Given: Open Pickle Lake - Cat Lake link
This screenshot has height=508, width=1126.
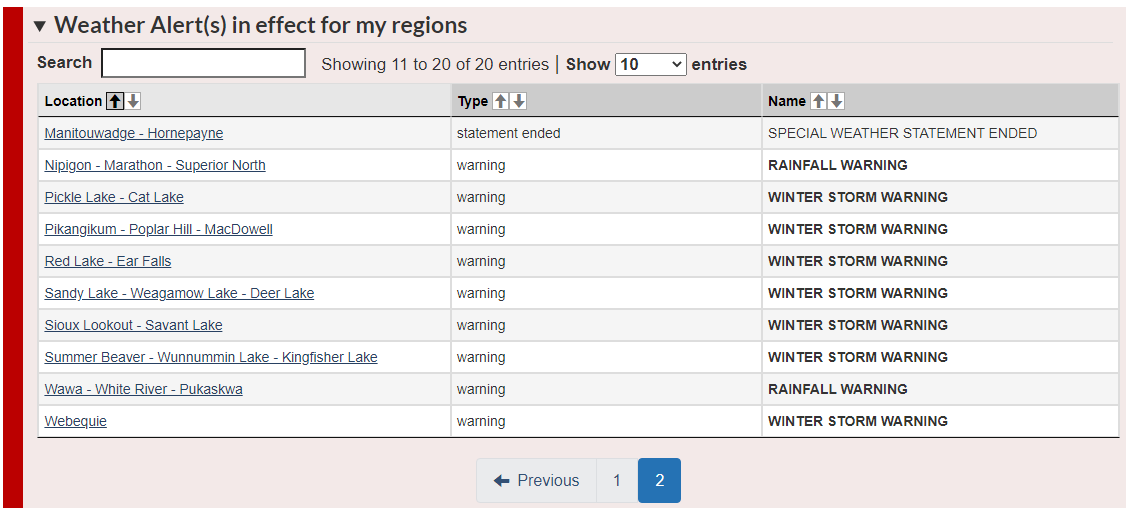Looking at the screenshot, I should 114,198.
